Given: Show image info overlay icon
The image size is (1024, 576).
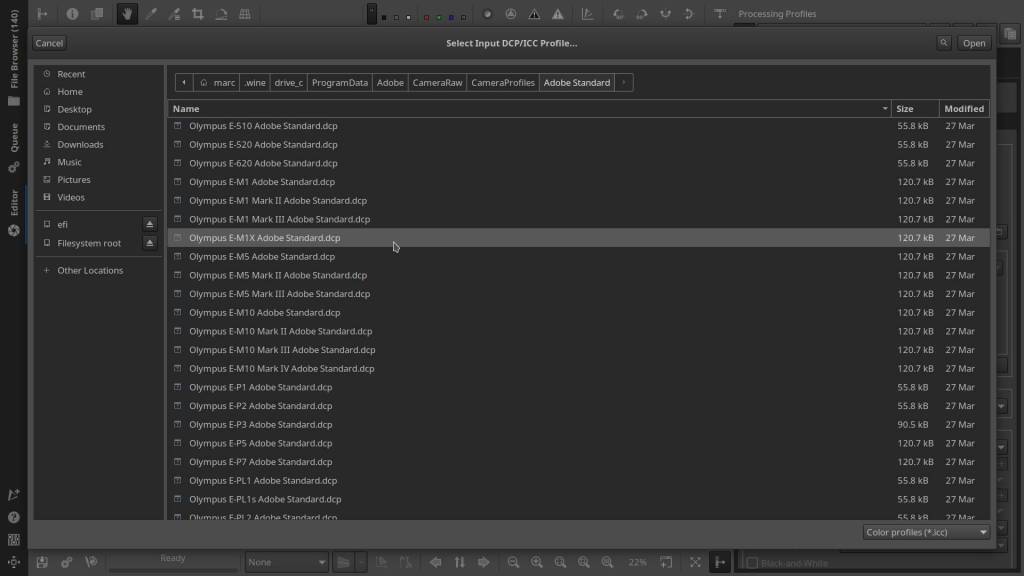Looking at the screenshot, I should coord(72,14).
